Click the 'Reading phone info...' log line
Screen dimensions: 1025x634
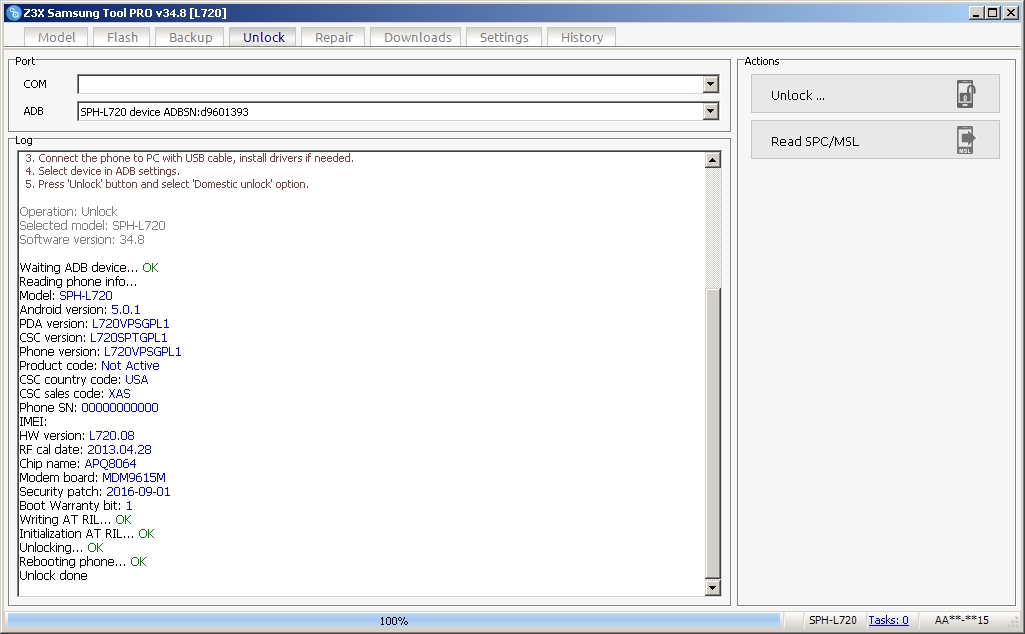click(x=78, y=282)
